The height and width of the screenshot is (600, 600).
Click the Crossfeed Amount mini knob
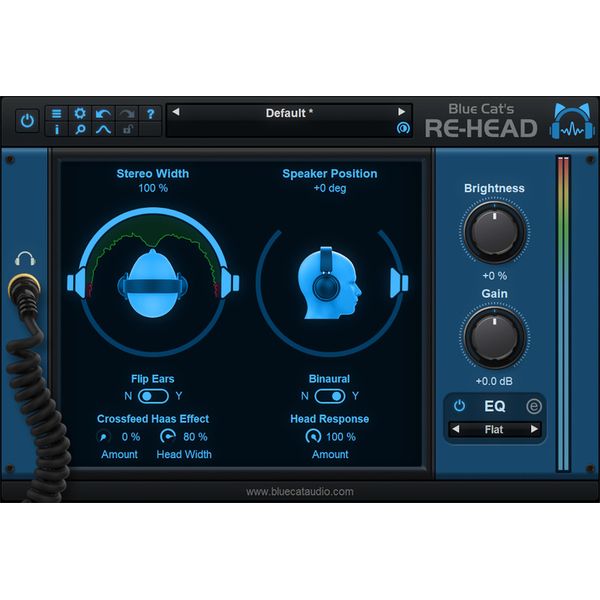pos(104,437)
